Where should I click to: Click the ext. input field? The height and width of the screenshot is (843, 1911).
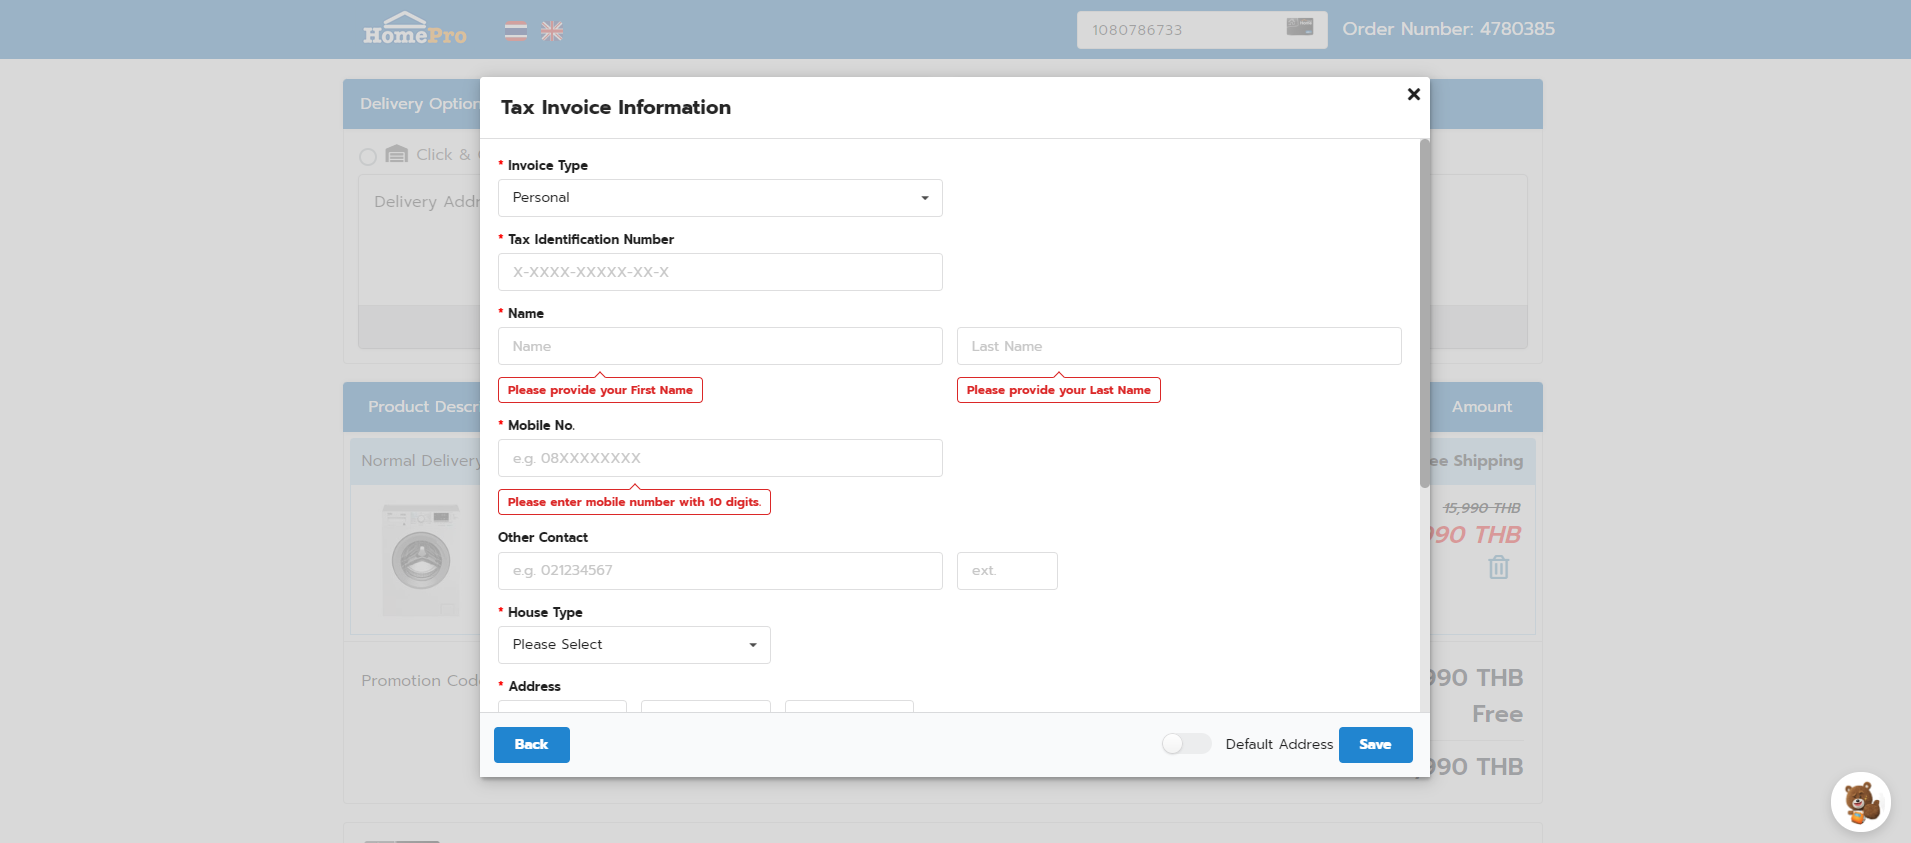tap(1006, 571)
